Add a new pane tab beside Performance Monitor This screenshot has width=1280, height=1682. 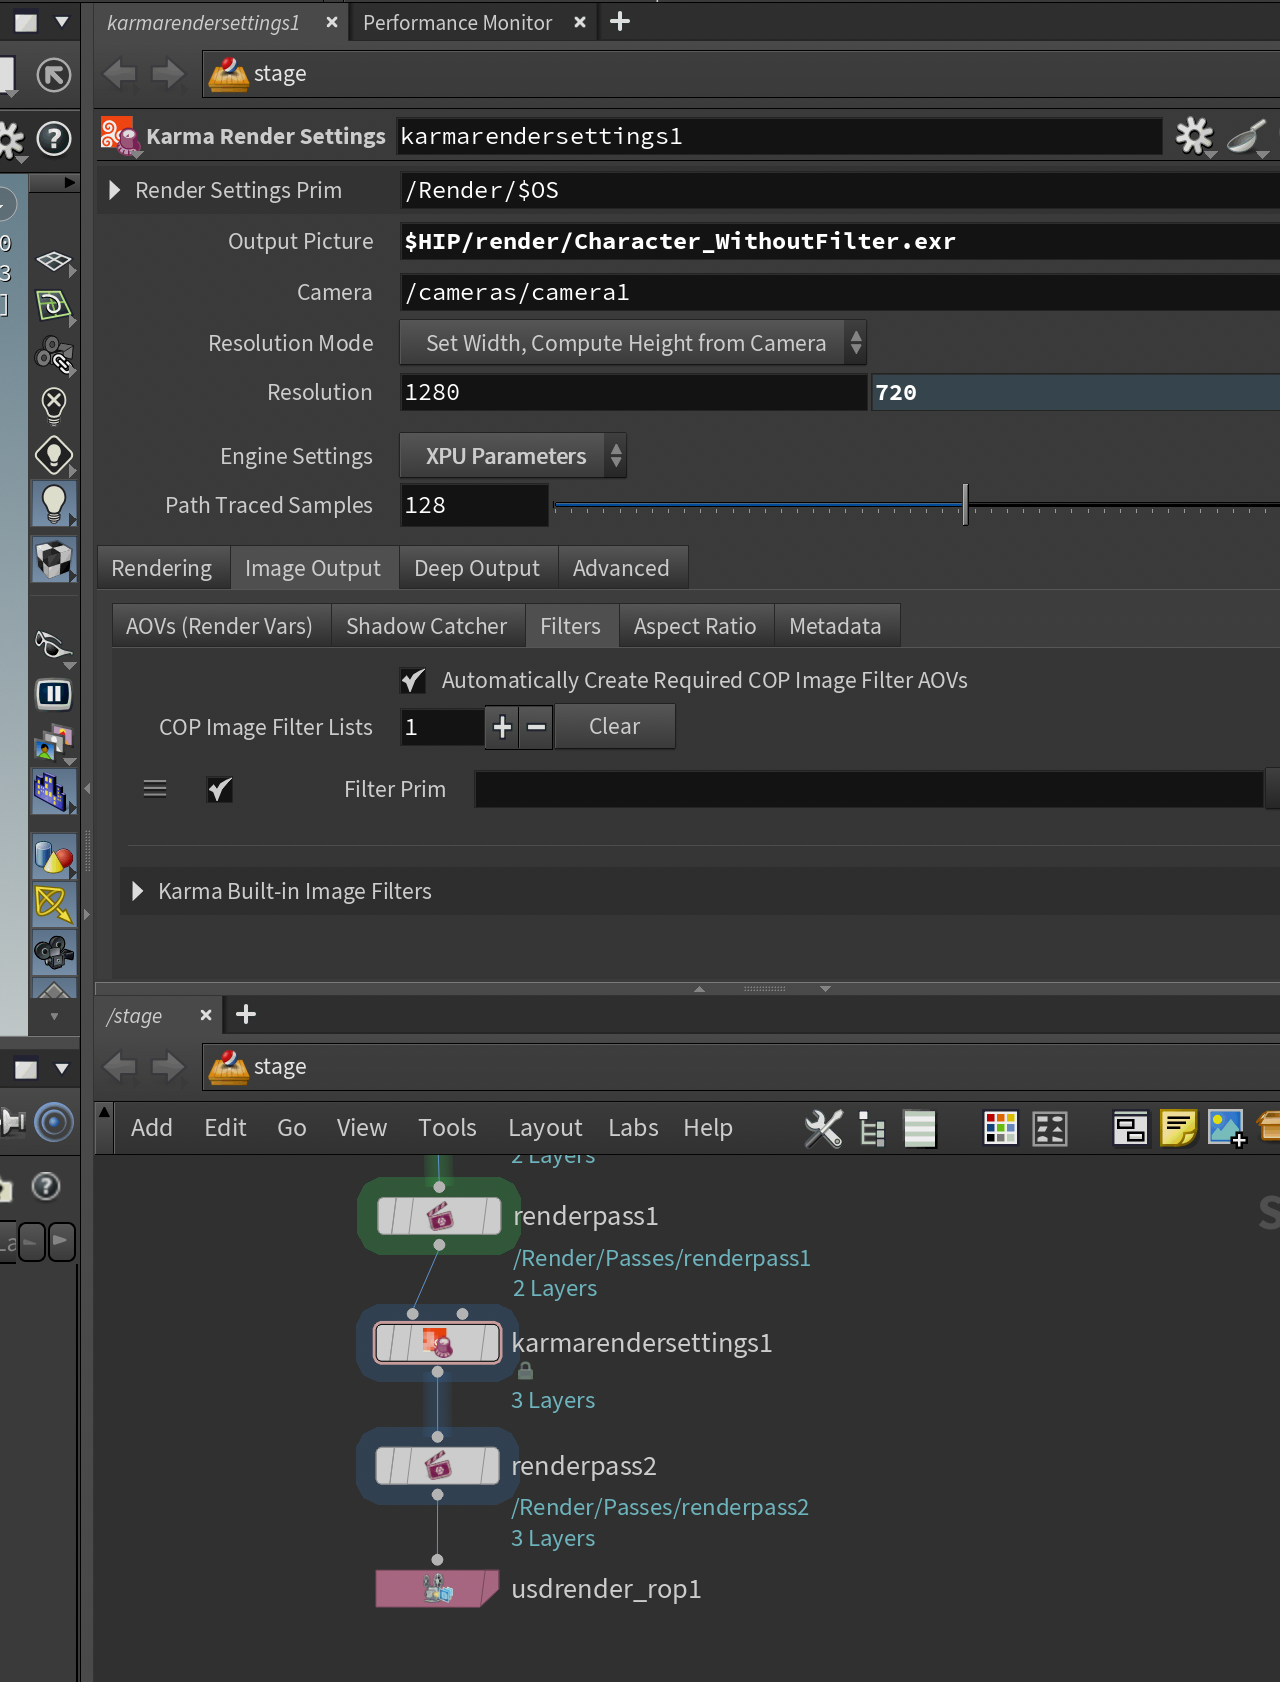tap(620, 21)
